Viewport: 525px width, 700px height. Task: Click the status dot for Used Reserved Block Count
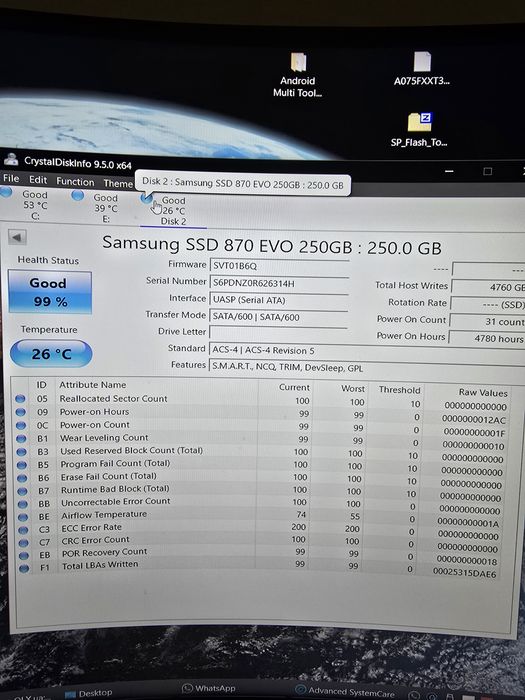pyautogui.click(x=21, y=452)
